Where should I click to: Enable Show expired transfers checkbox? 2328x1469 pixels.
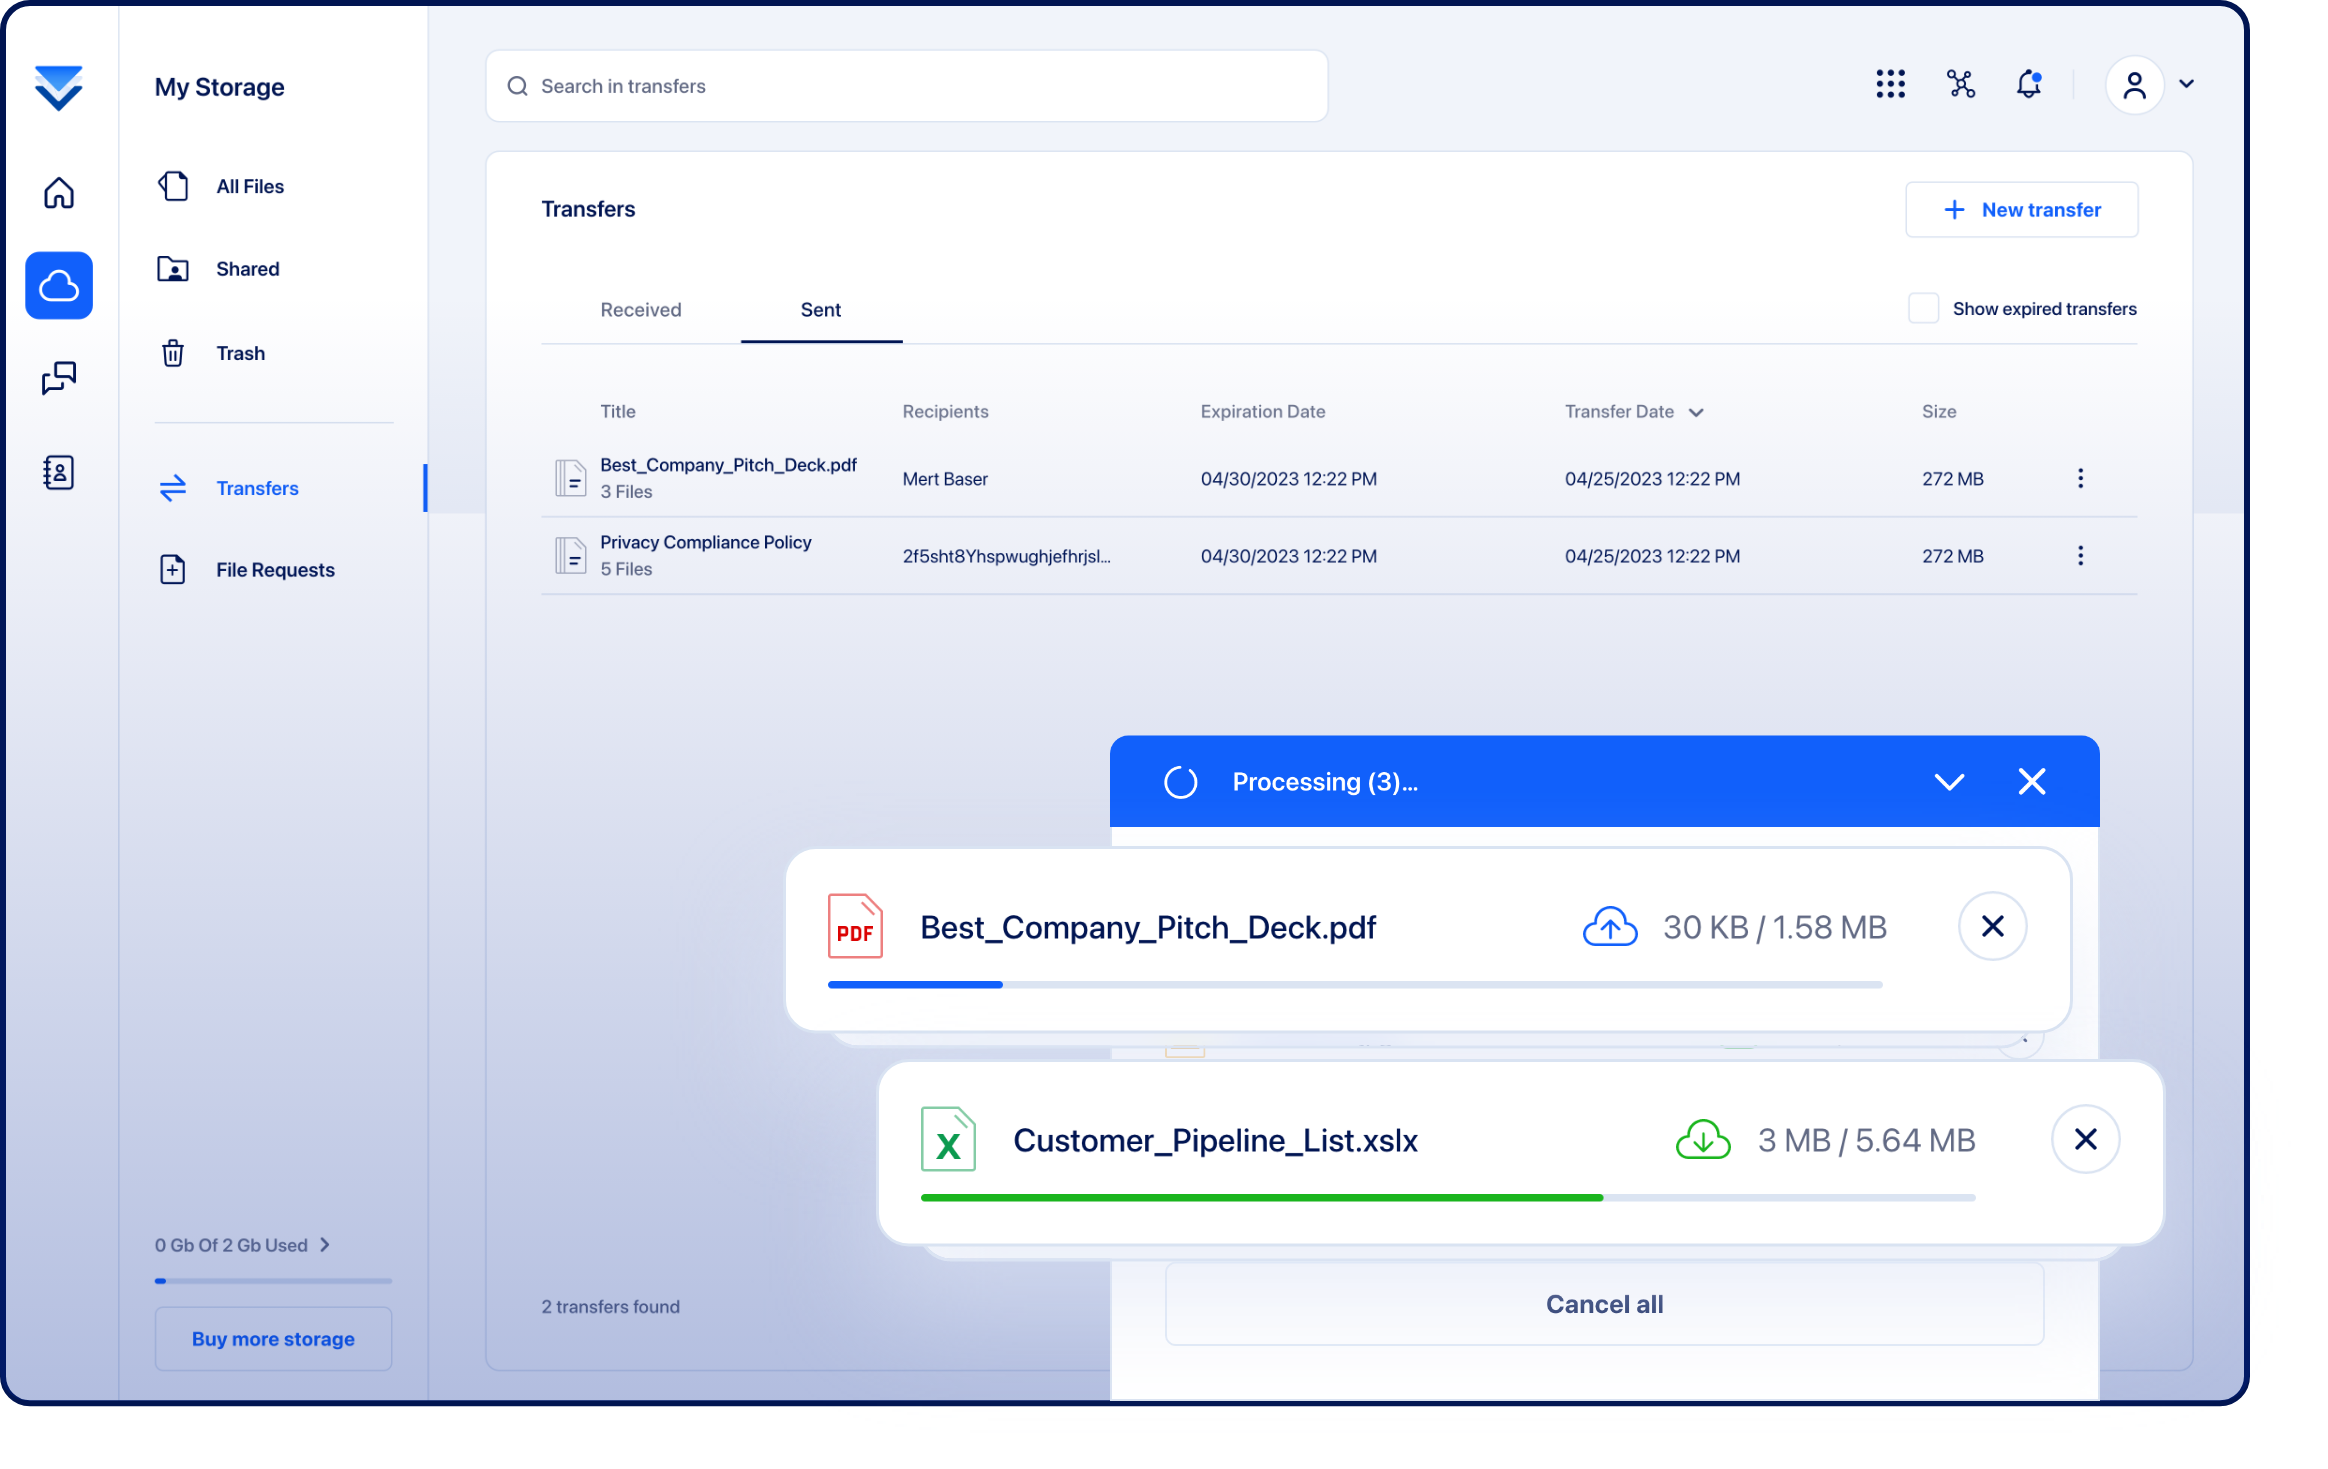coord(1923,309)
